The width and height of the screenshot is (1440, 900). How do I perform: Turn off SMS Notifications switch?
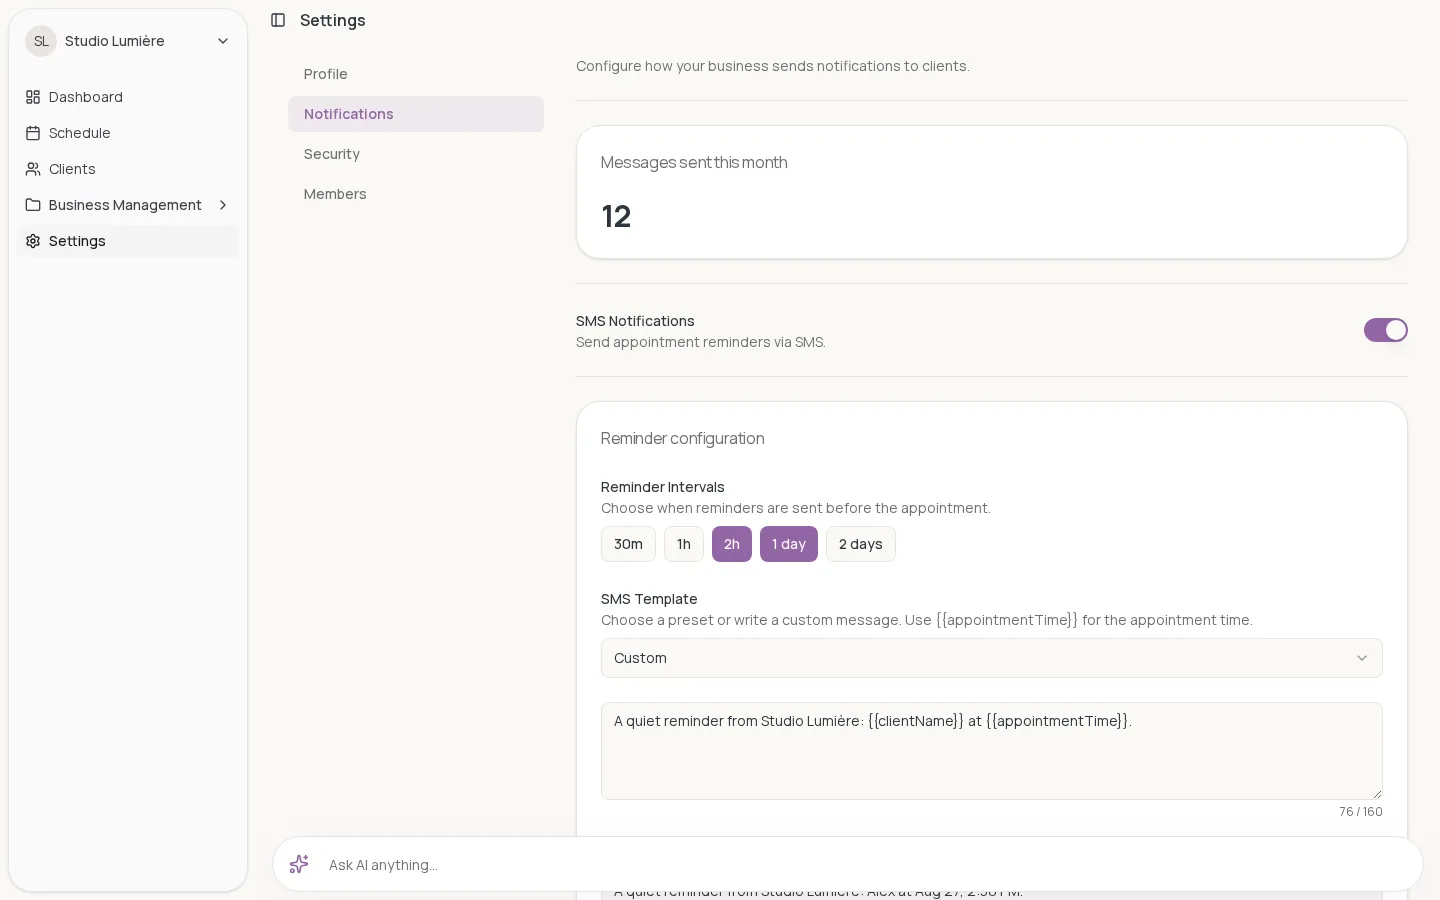tap(1385, 330)
